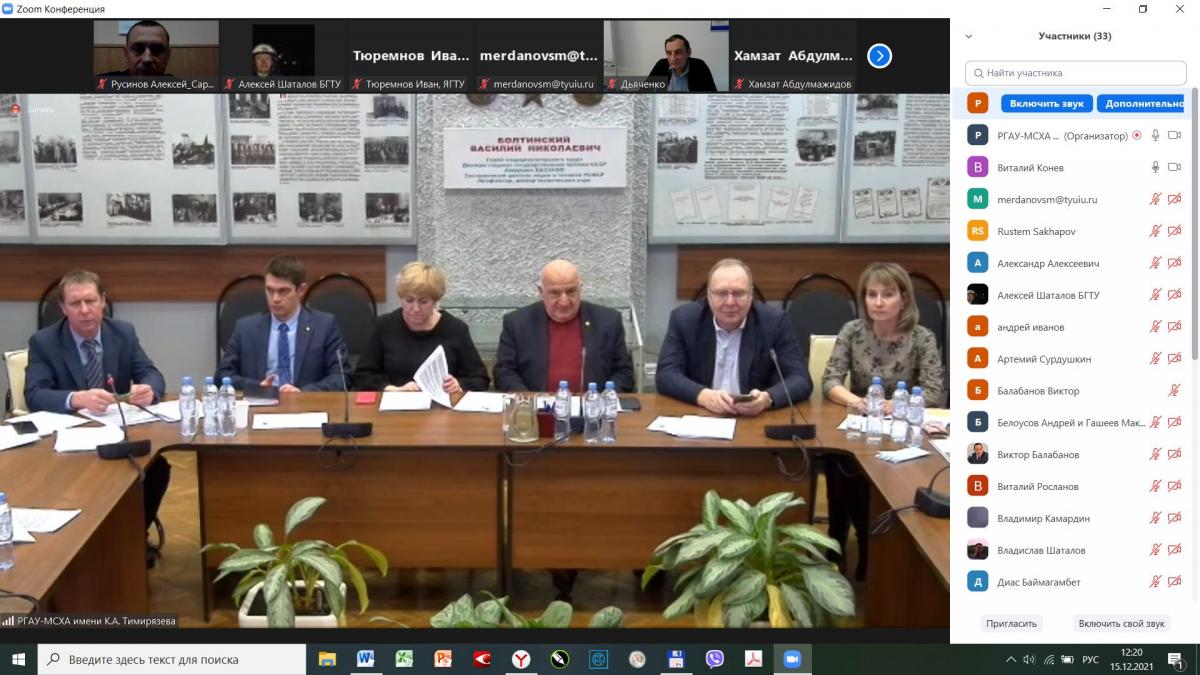Select the merdanovsm@tyuiu.ru gallery tile
This screenshot has height=675, width=1200.
[x=538, y=57]
